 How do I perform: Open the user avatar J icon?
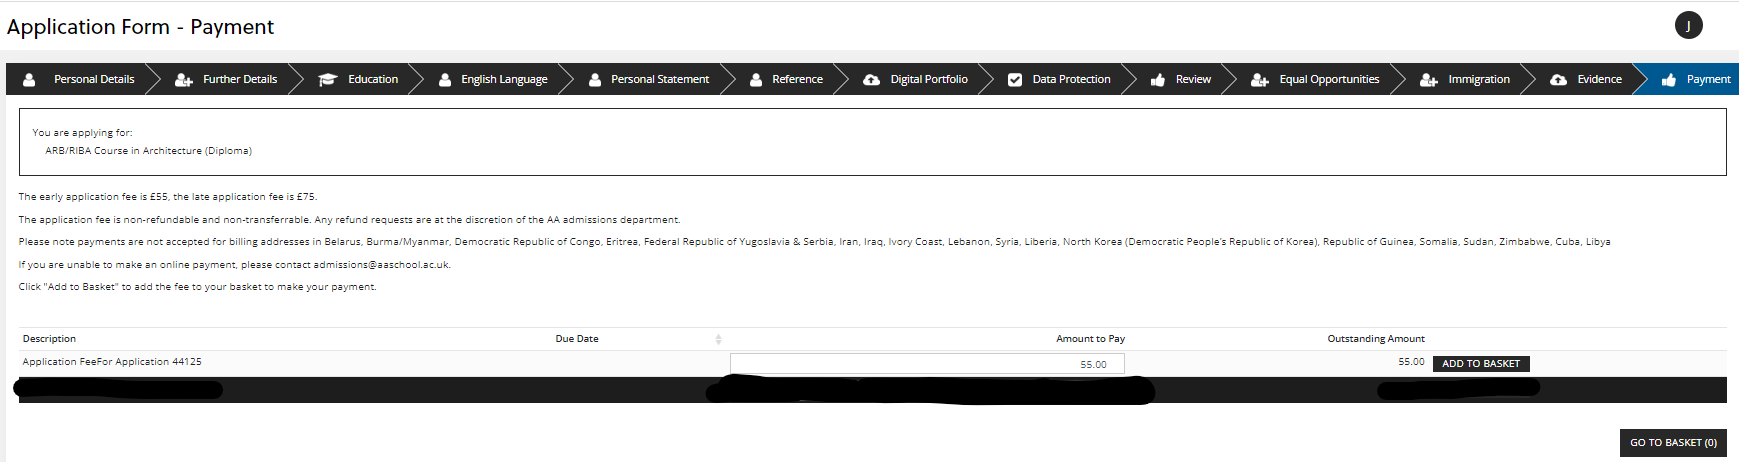tap(1688, 26)
